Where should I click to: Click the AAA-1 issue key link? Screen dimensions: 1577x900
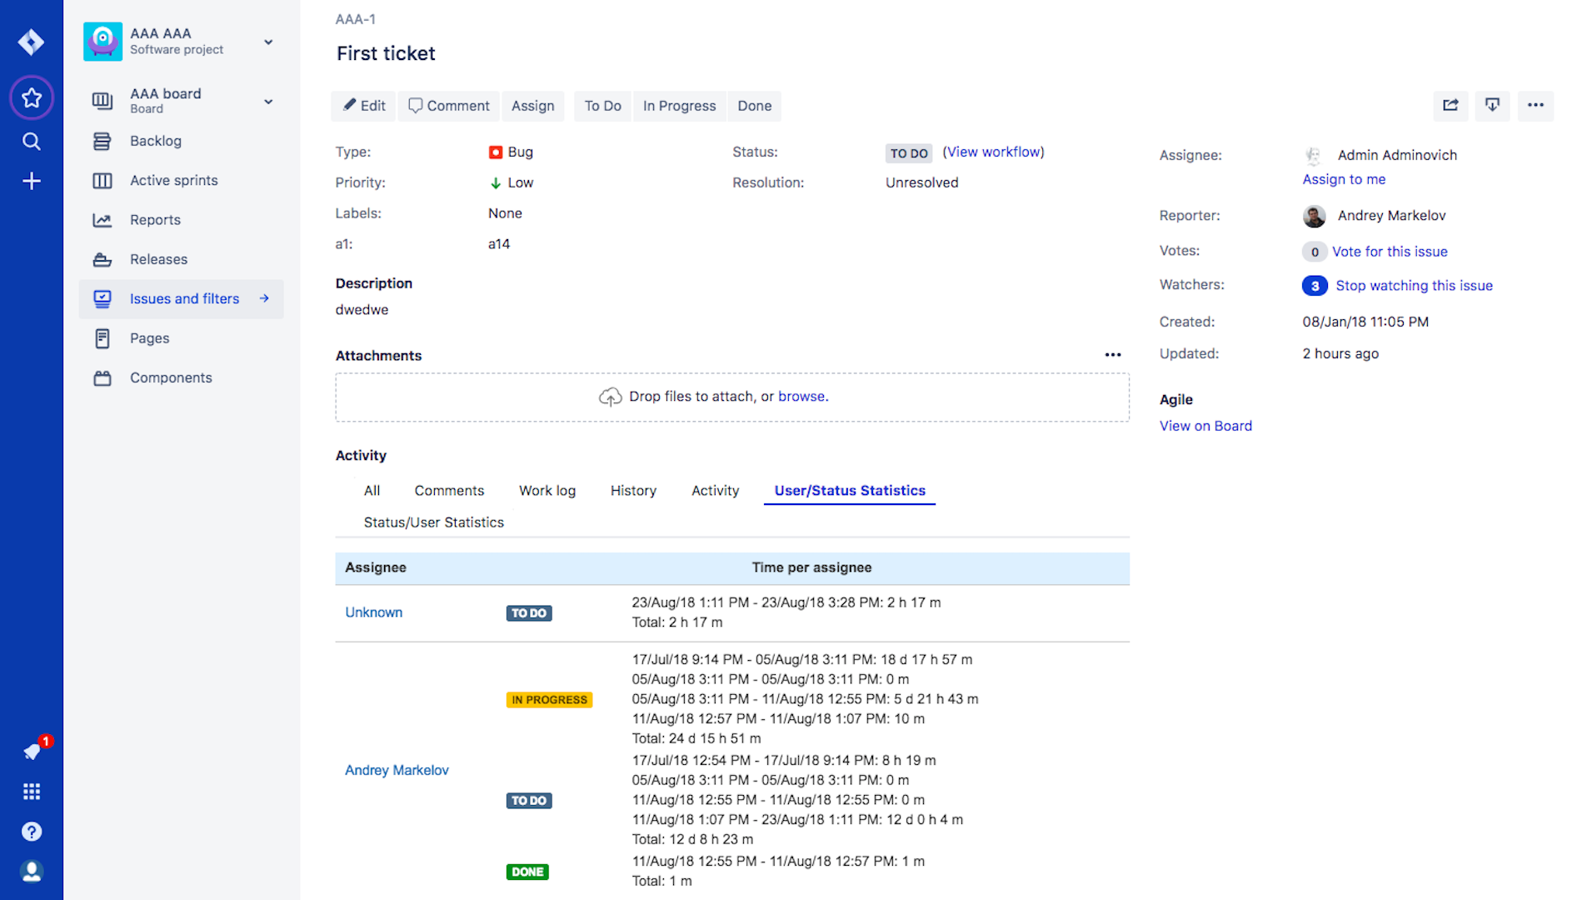(x=356, y=19)
